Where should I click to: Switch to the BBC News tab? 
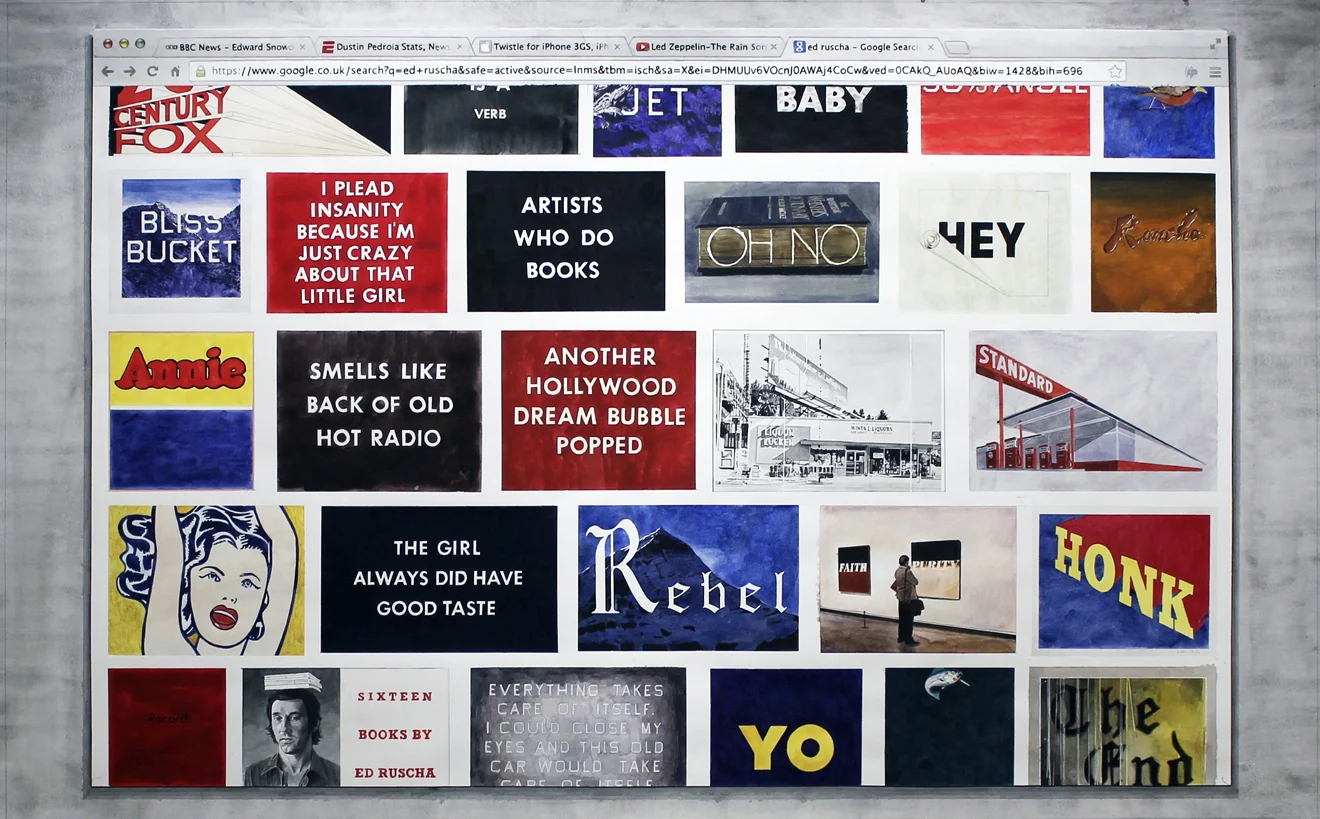(x=234, y=47)
